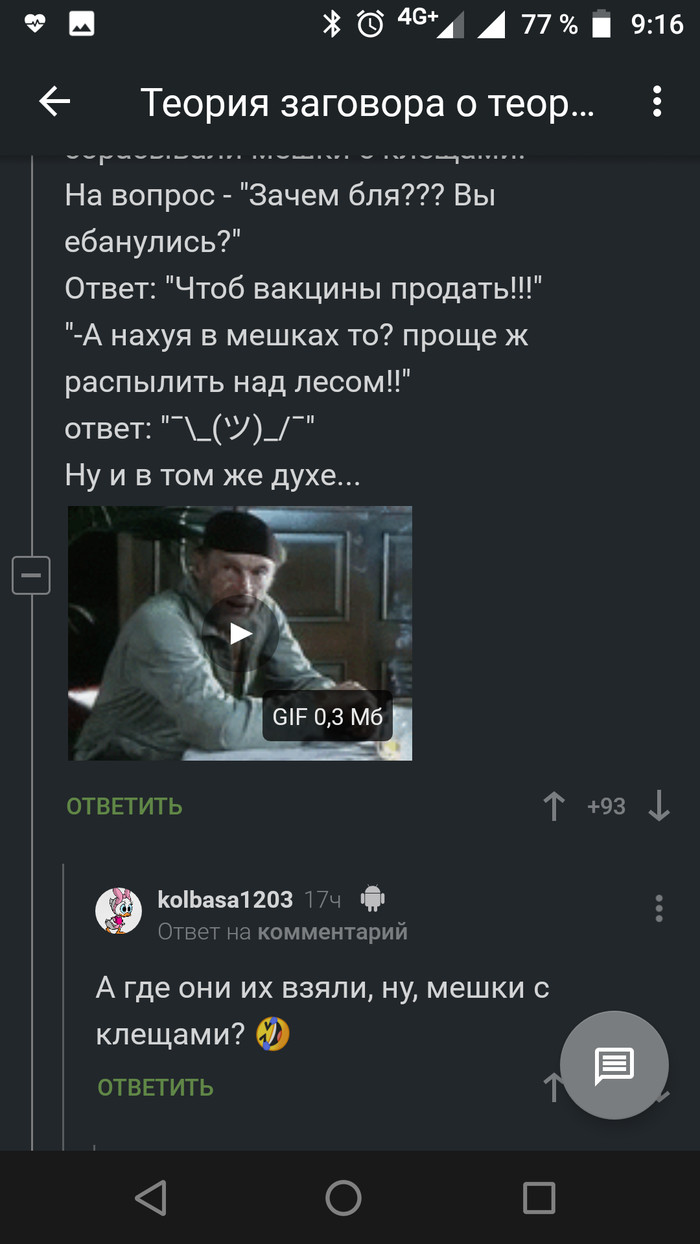Tap the post title 'Теория заговора о теор…'
Viewport: 700px width, 1244px height.
367,102
